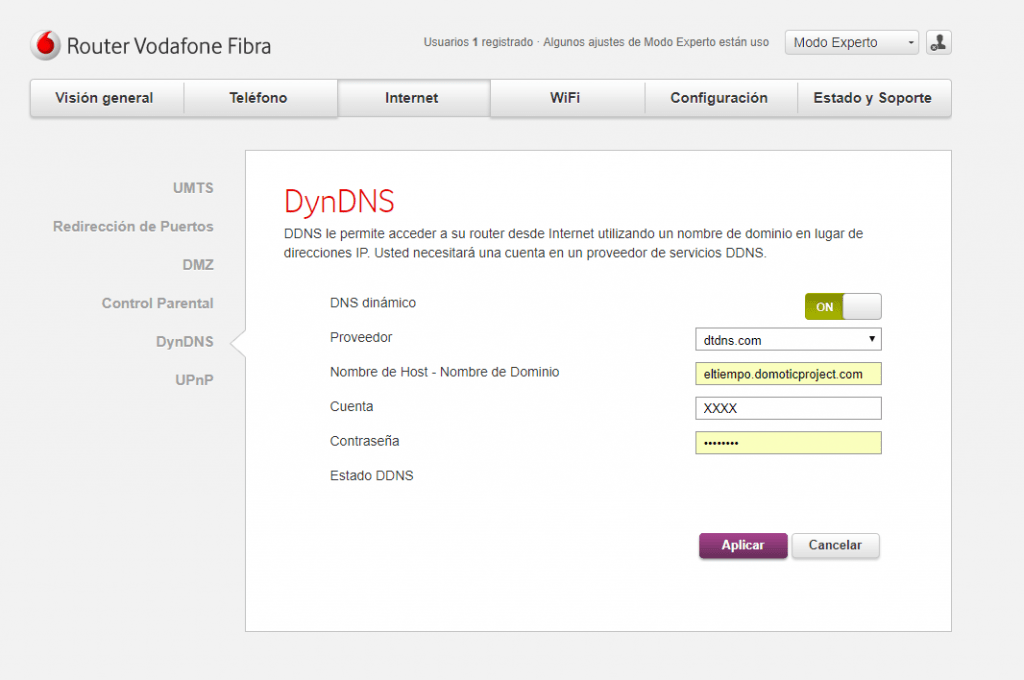Open the Proveedor dropdown
The image size is (1024, 680).
(788, 339)
